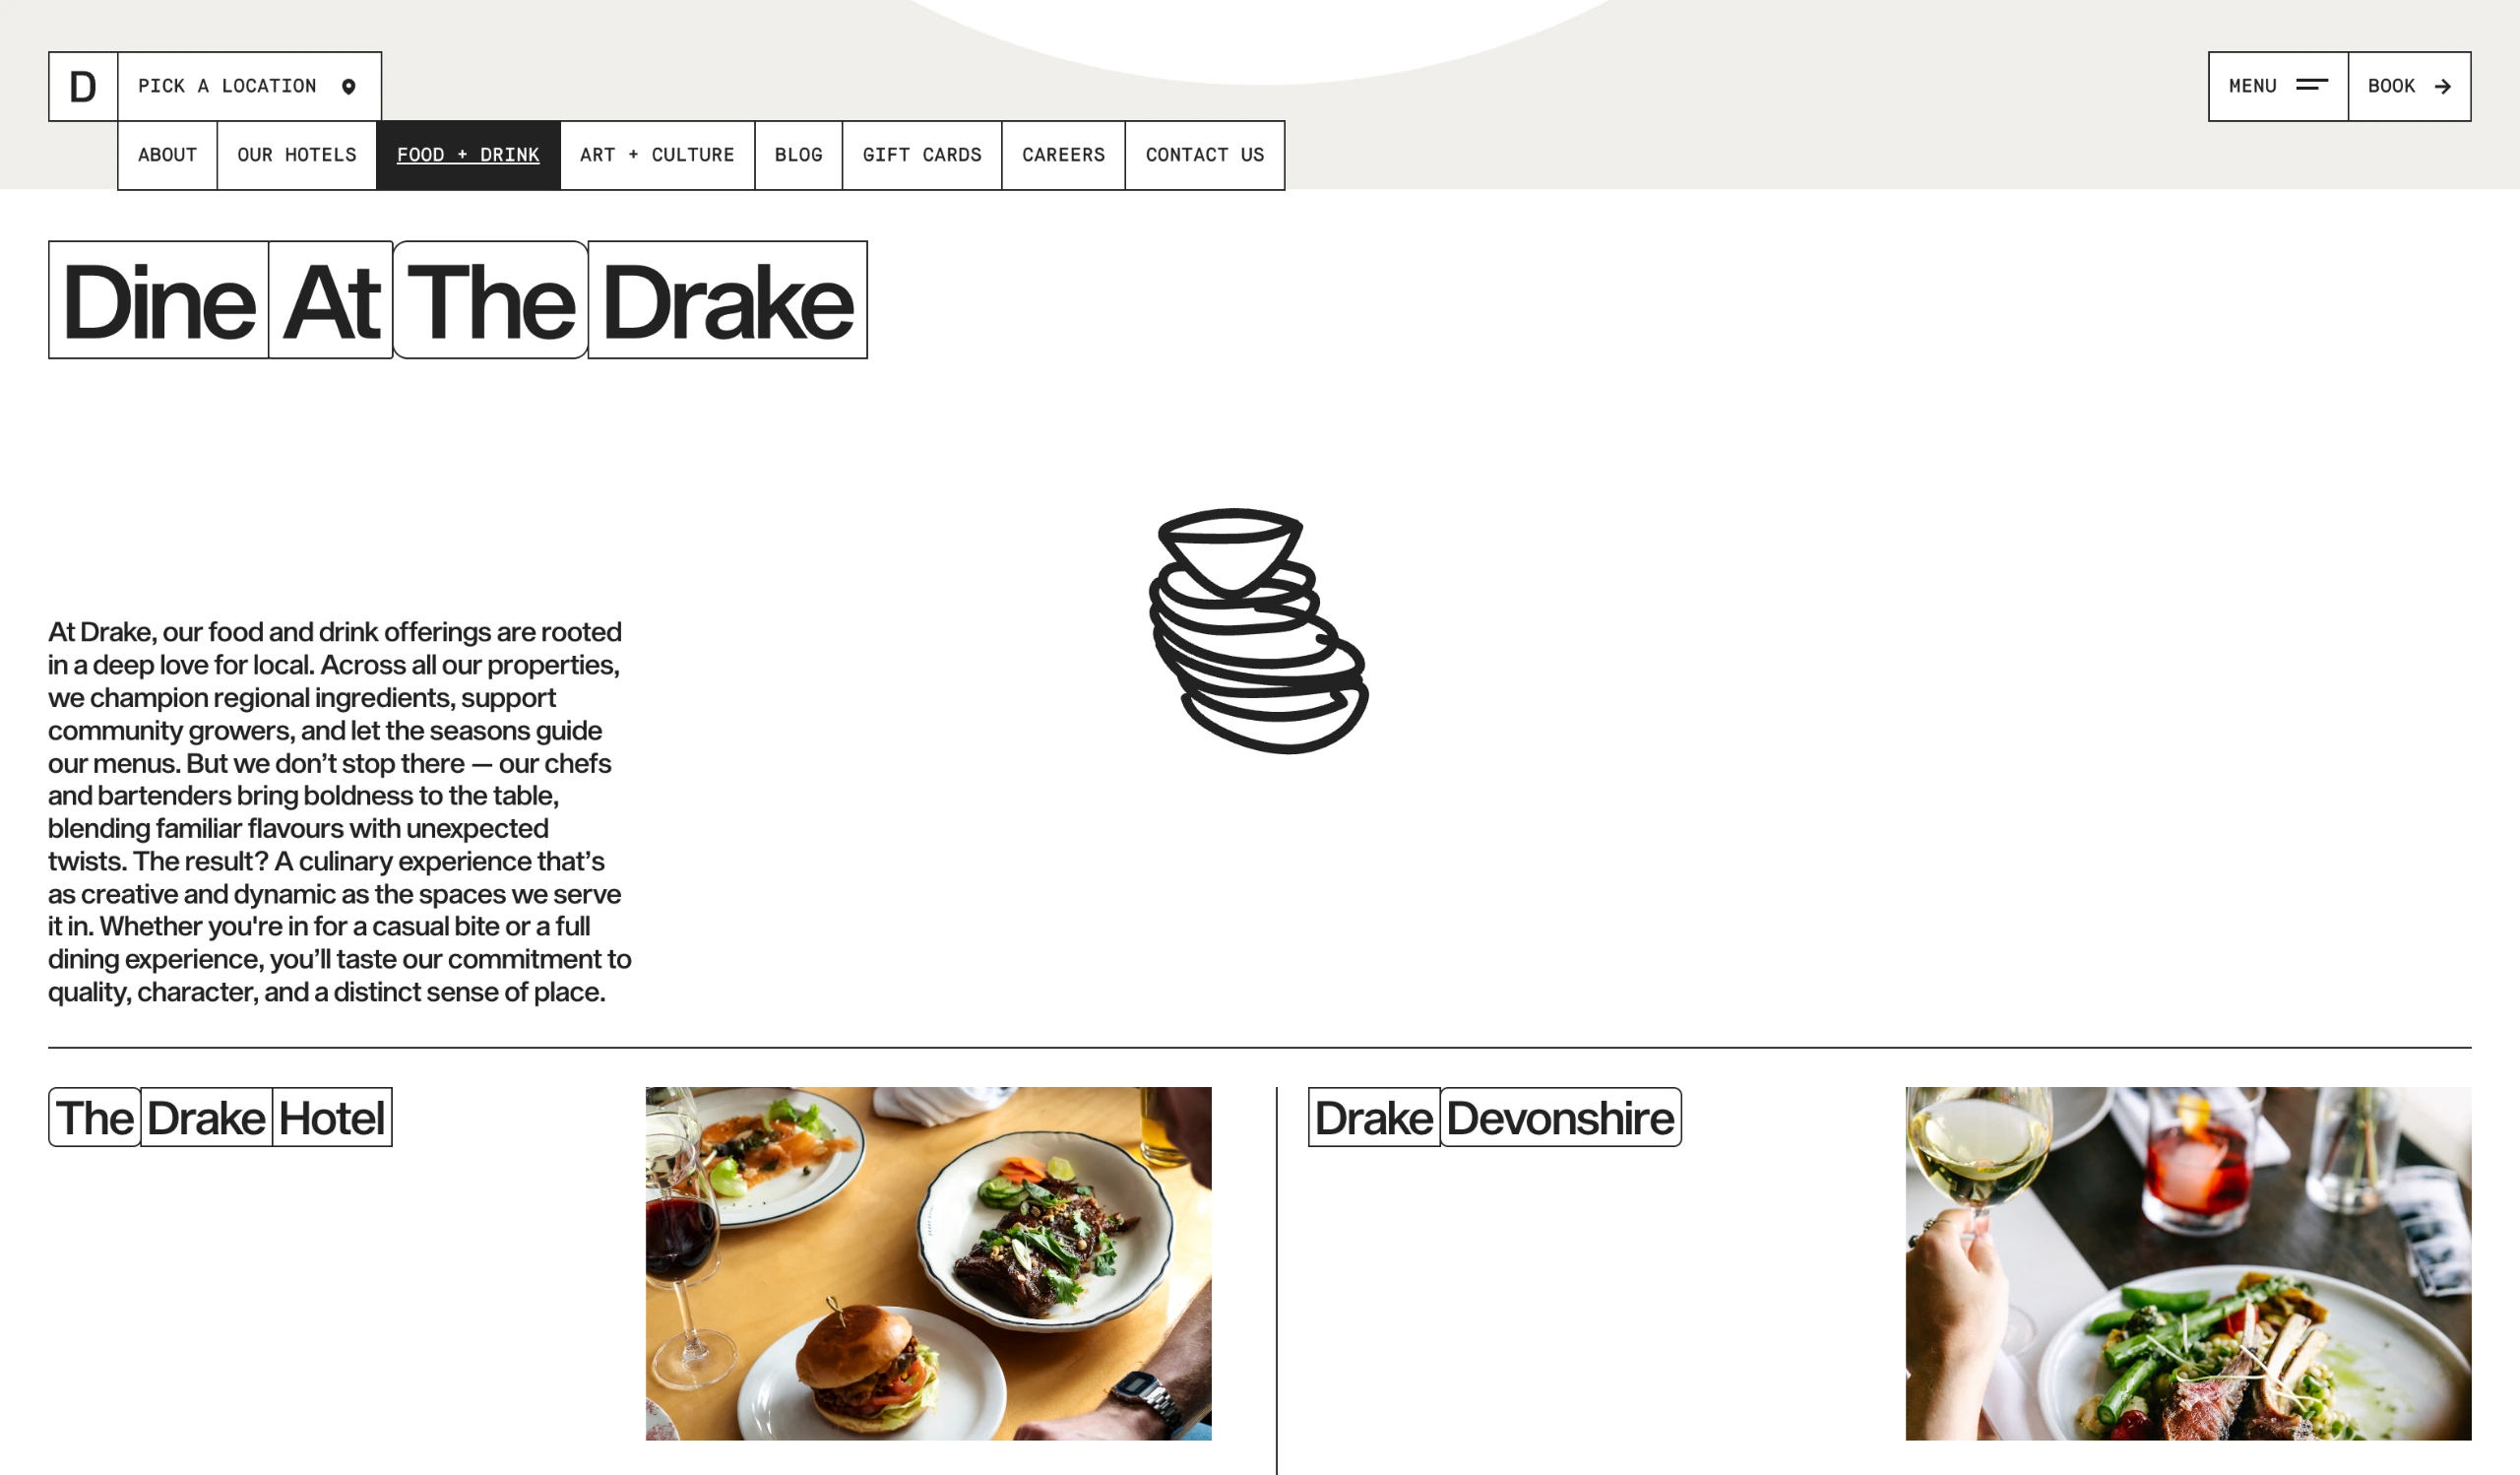Select the Food + Drink nav tab
This screenshot has width=2520, height=1475.
coord(468,155)
